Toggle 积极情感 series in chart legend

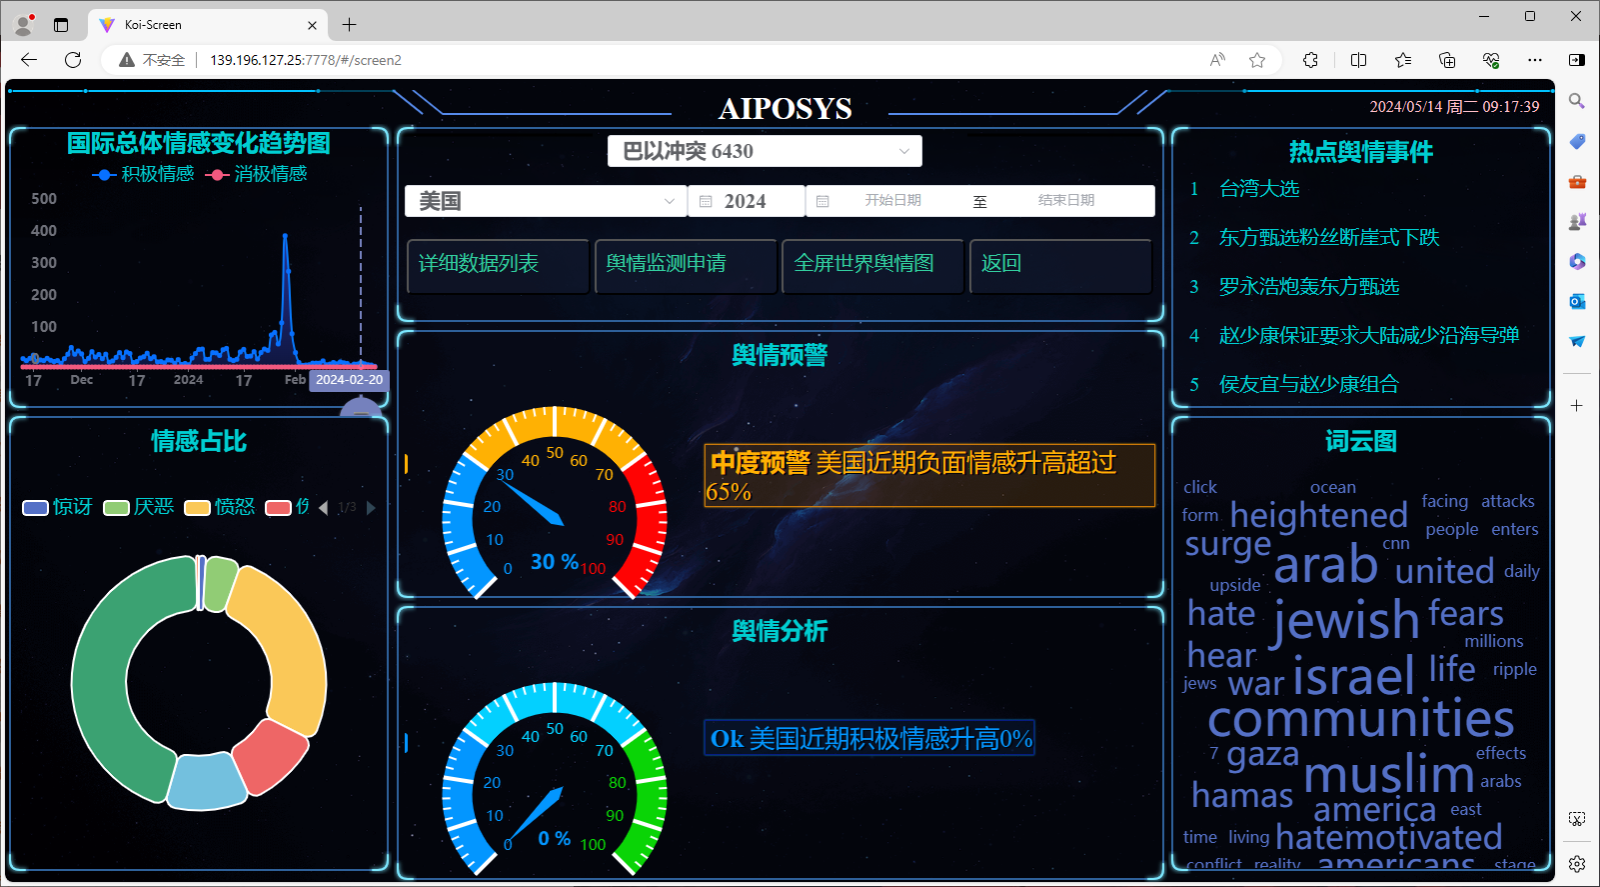[x=144, y=174]
